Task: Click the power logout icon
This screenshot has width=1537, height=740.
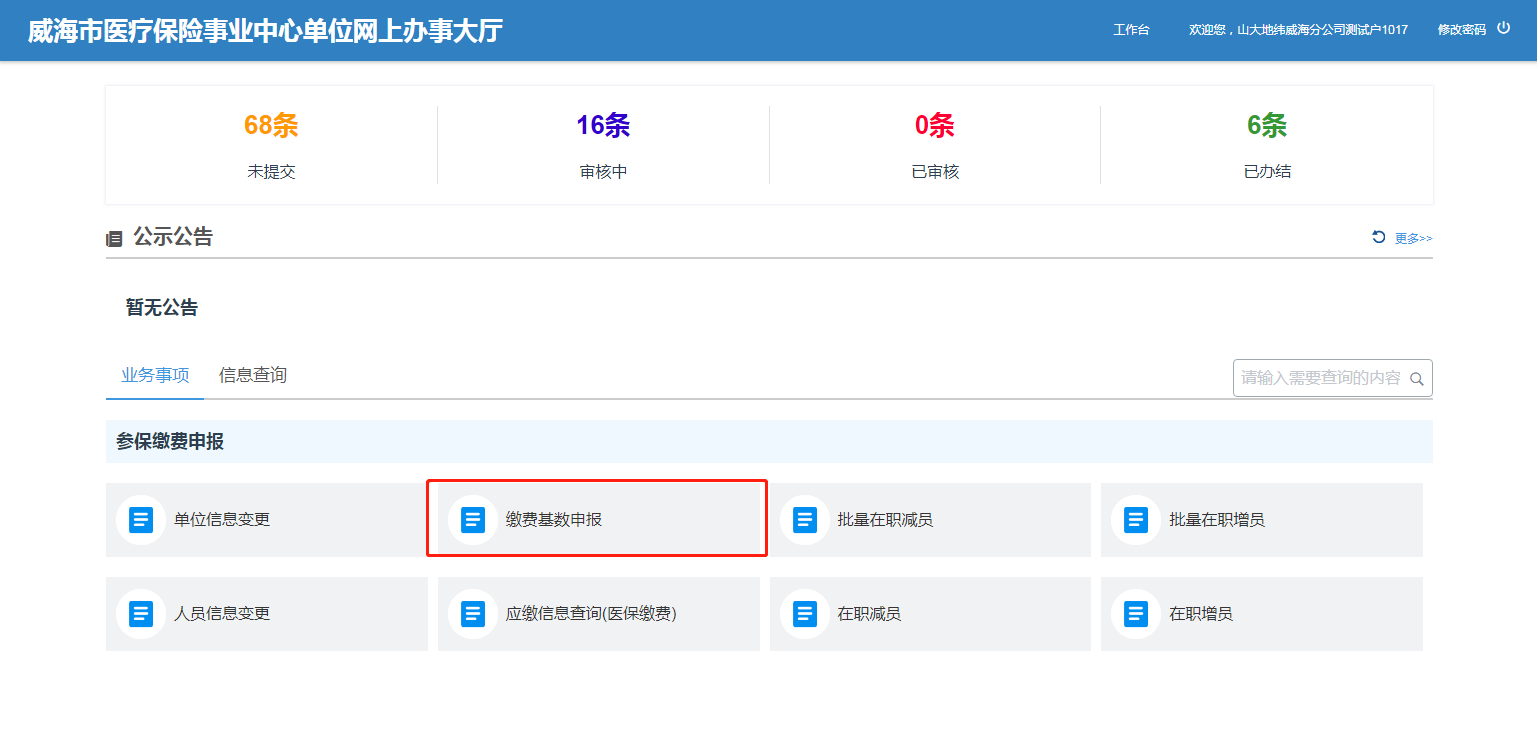Action: tap(1503, 29)
